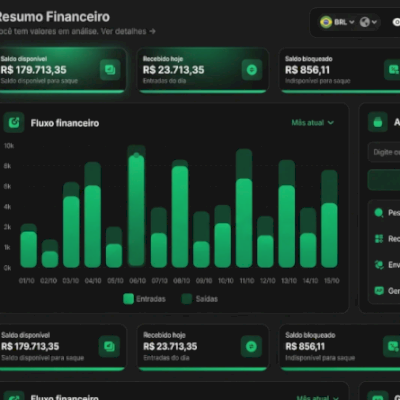Toggle the Entradas legend swatch
Image resolution: width=400 pixels, height=400 pixels.
pyautogui.click(x=128, y=299)
